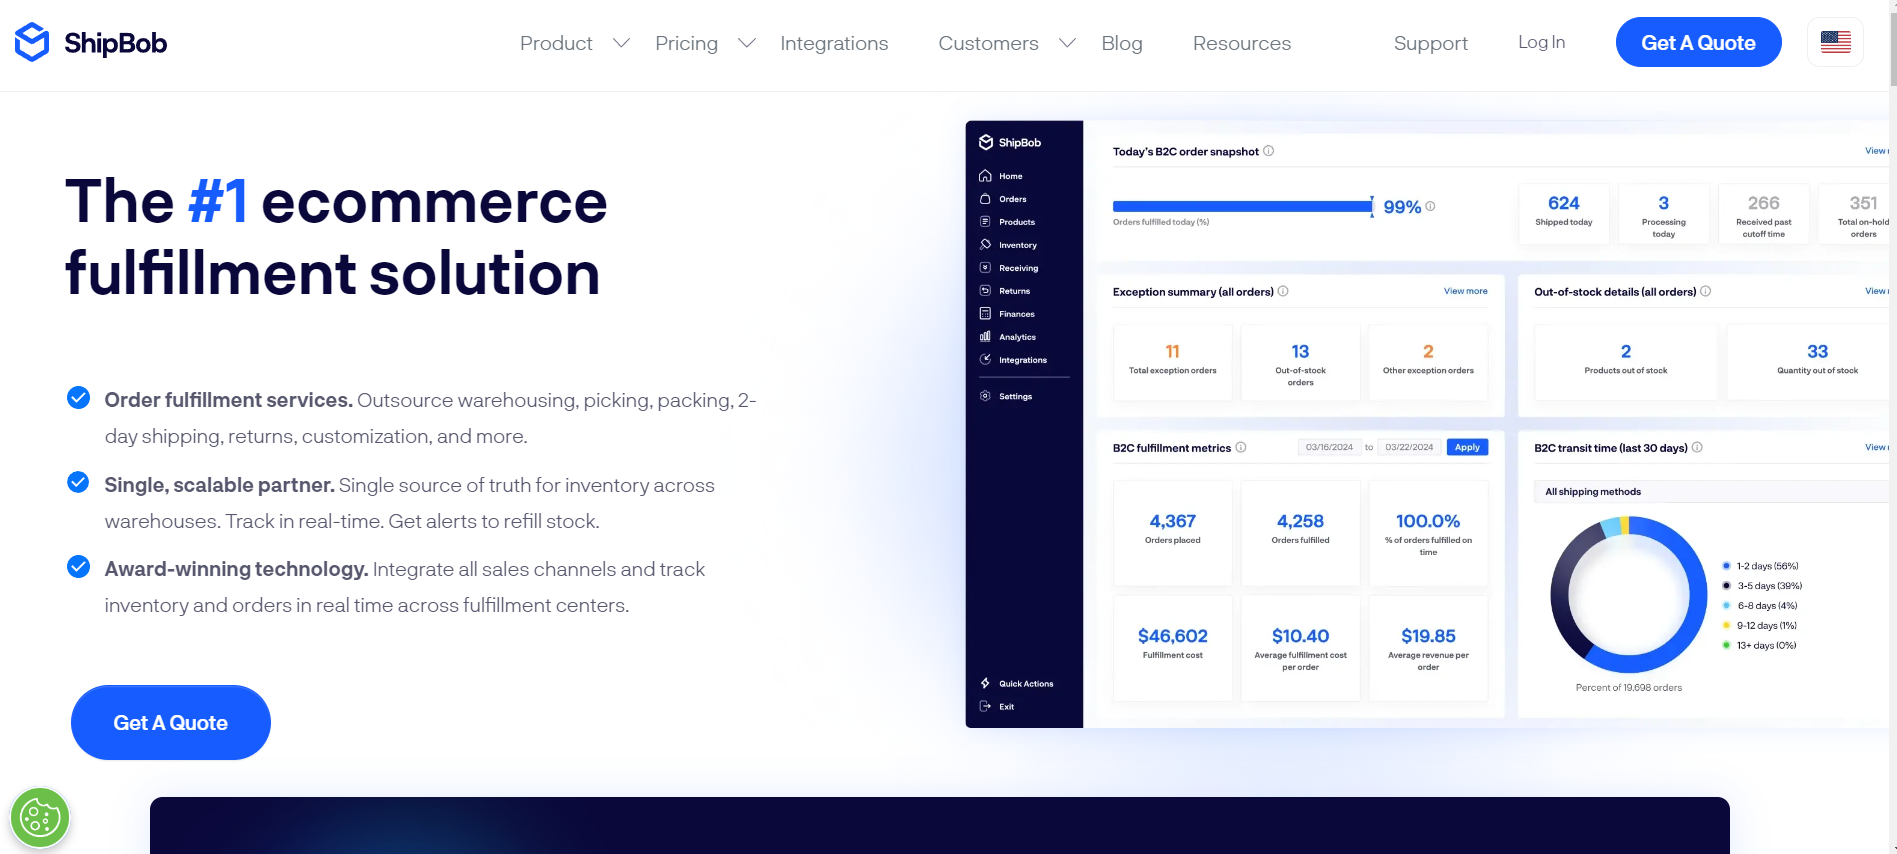Click the 2 Other exception orders card
This screenshot has width=1897, height=854.
1428,362
